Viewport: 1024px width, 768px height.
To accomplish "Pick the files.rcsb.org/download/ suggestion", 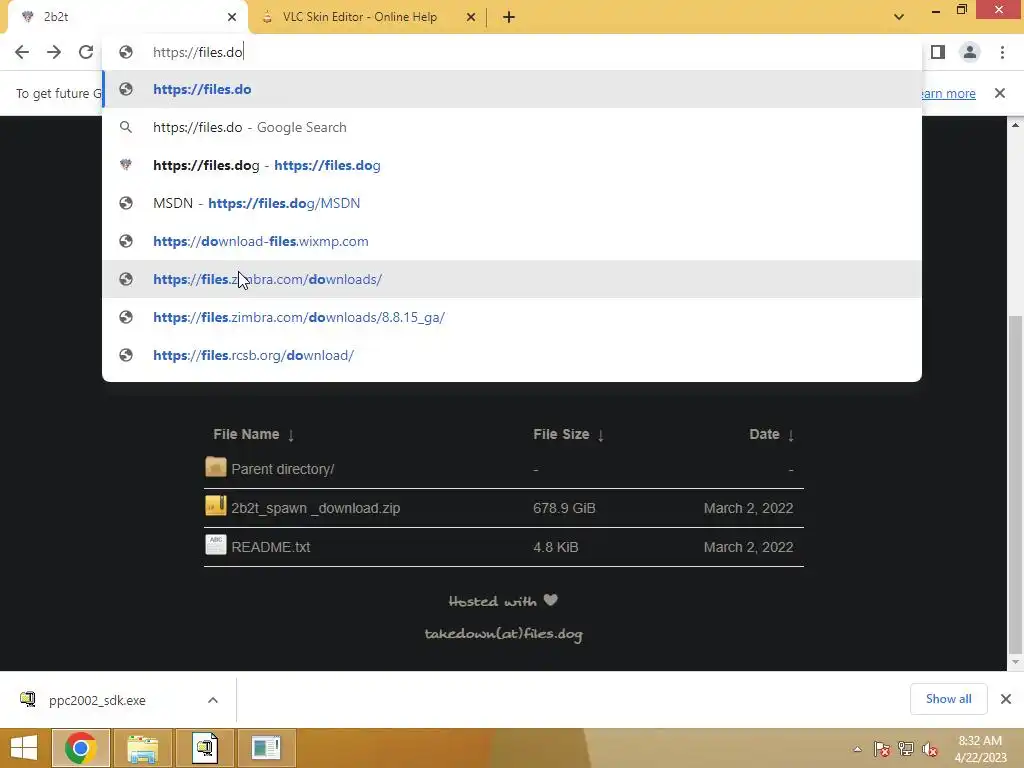I will click(x=513, y=355).
